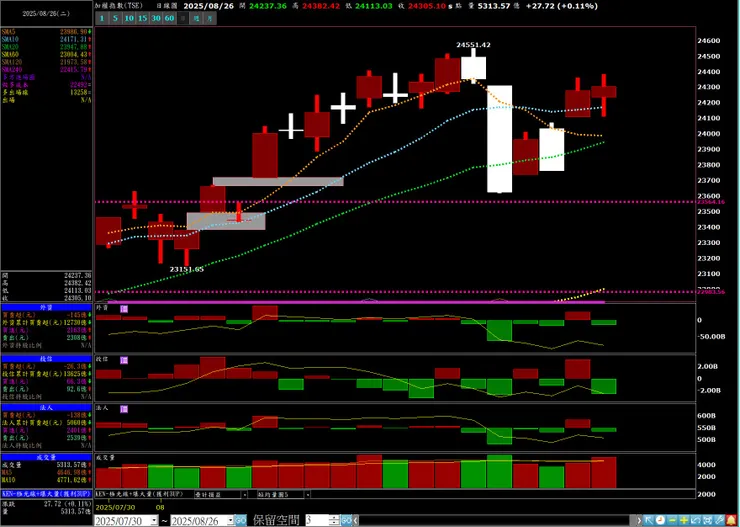Click the 24600 price axis label
The image size is (740, 527).
tap(708, 41)
